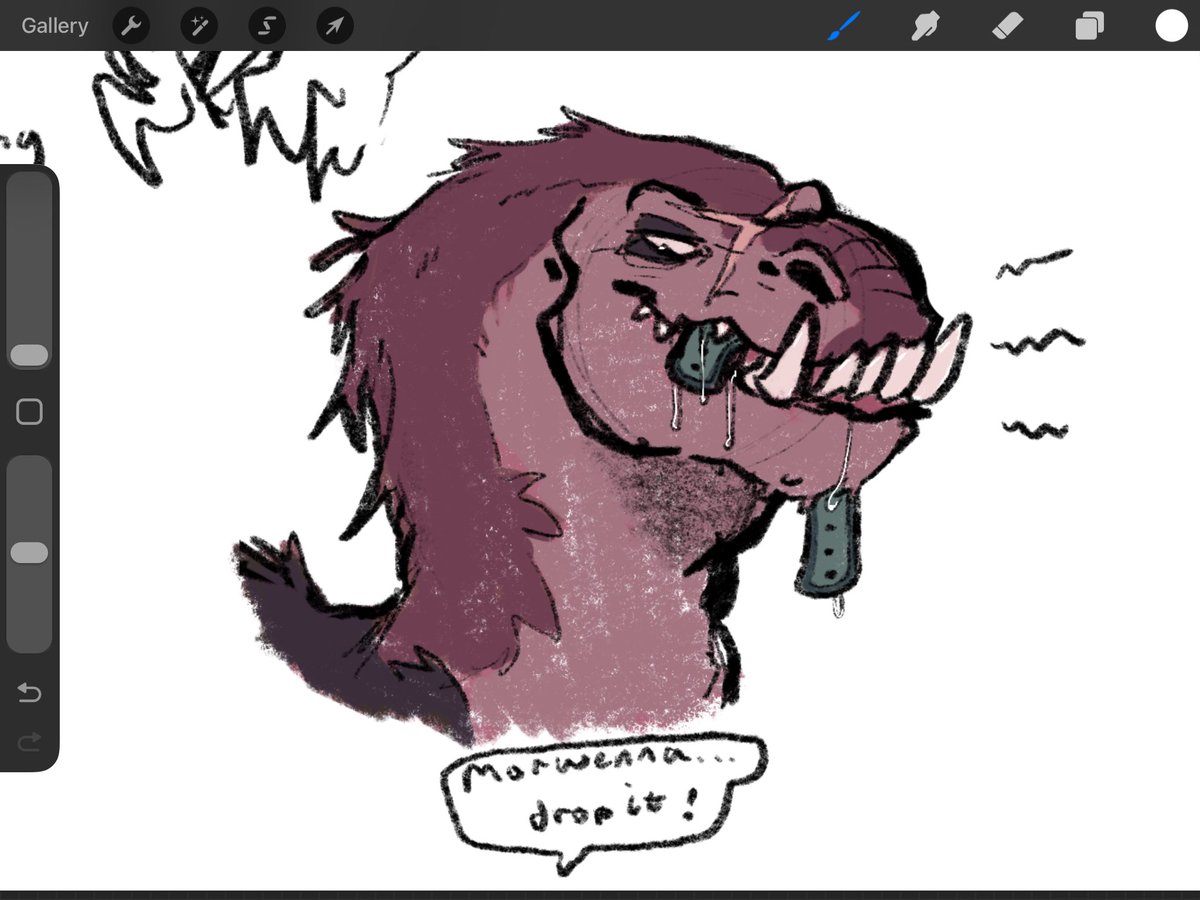Viewport: 1200px width, 900px height.
Task: Open the white color picker disc
Action: point(1171,26)
